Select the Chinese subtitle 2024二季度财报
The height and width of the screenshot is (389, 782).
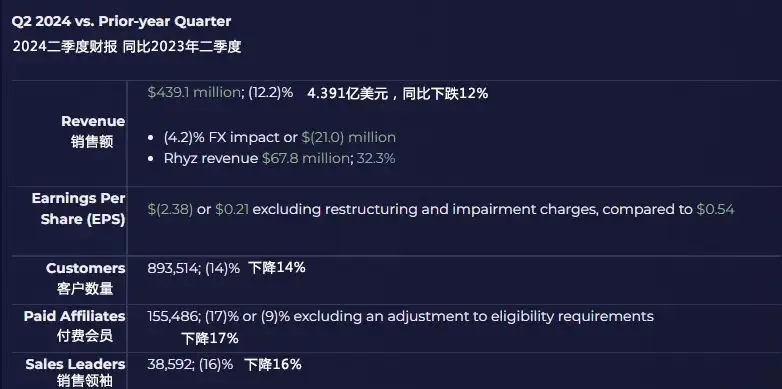[65, 46]
